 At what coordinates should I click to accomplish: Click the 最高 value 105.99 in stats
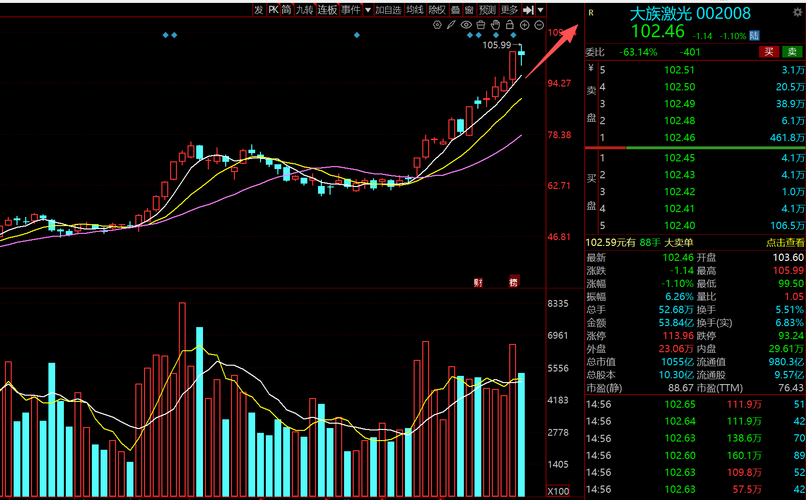pyautogui.click(x=788, y=270)
